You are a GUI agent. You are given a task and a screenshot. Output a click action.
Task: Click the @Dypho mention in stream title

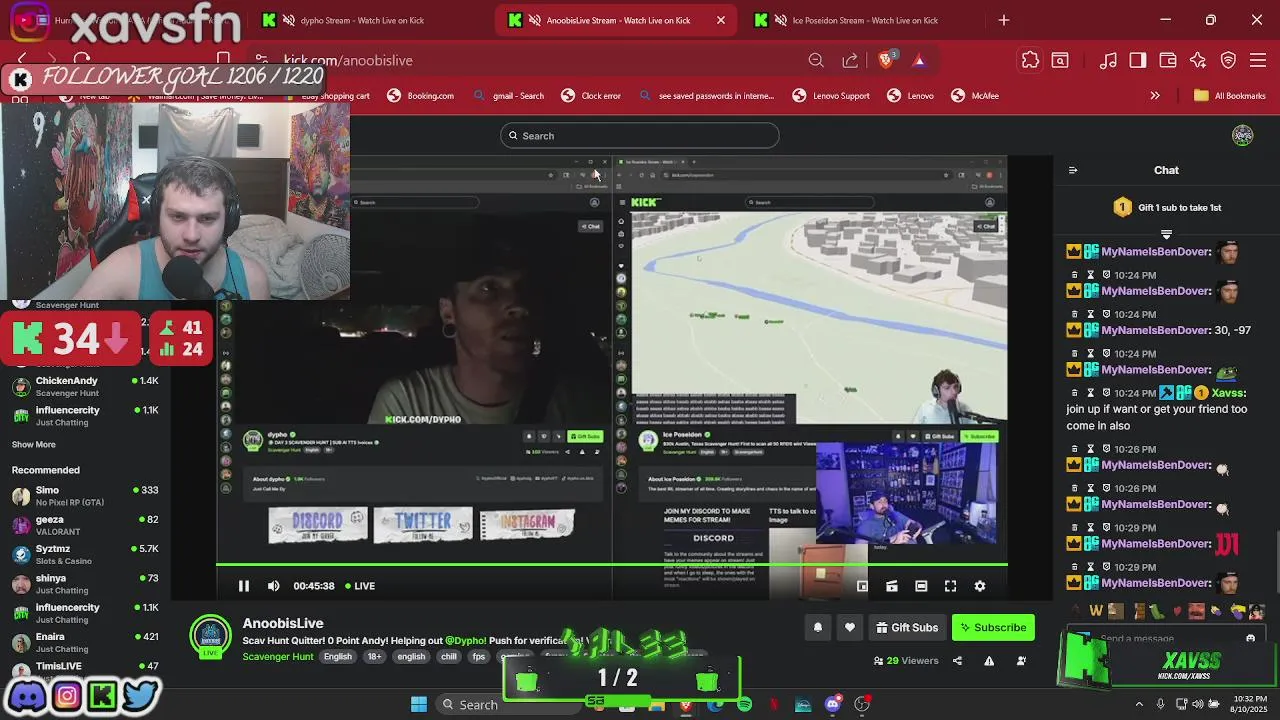(465, 640)
